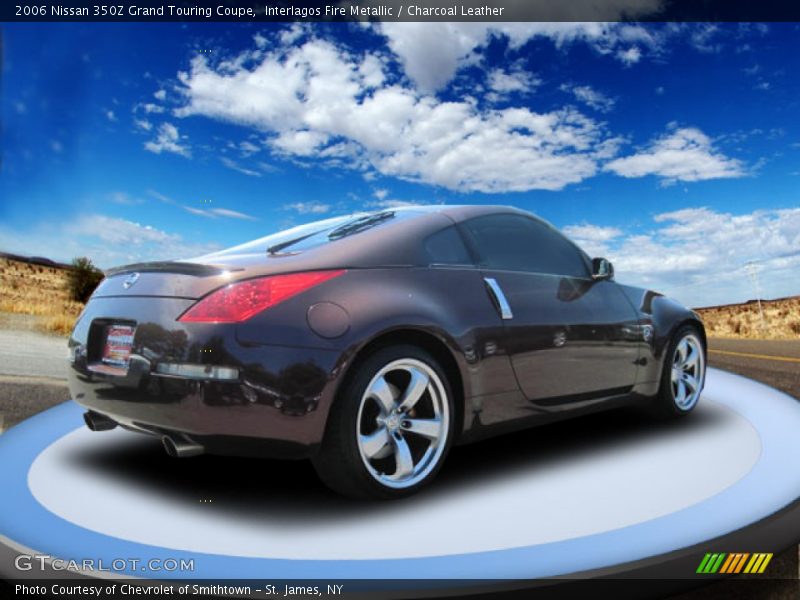This screenshot has height=600, width=800.
Task: Click the green-orange-yellow striped logo icon
Action: [734, 563]
